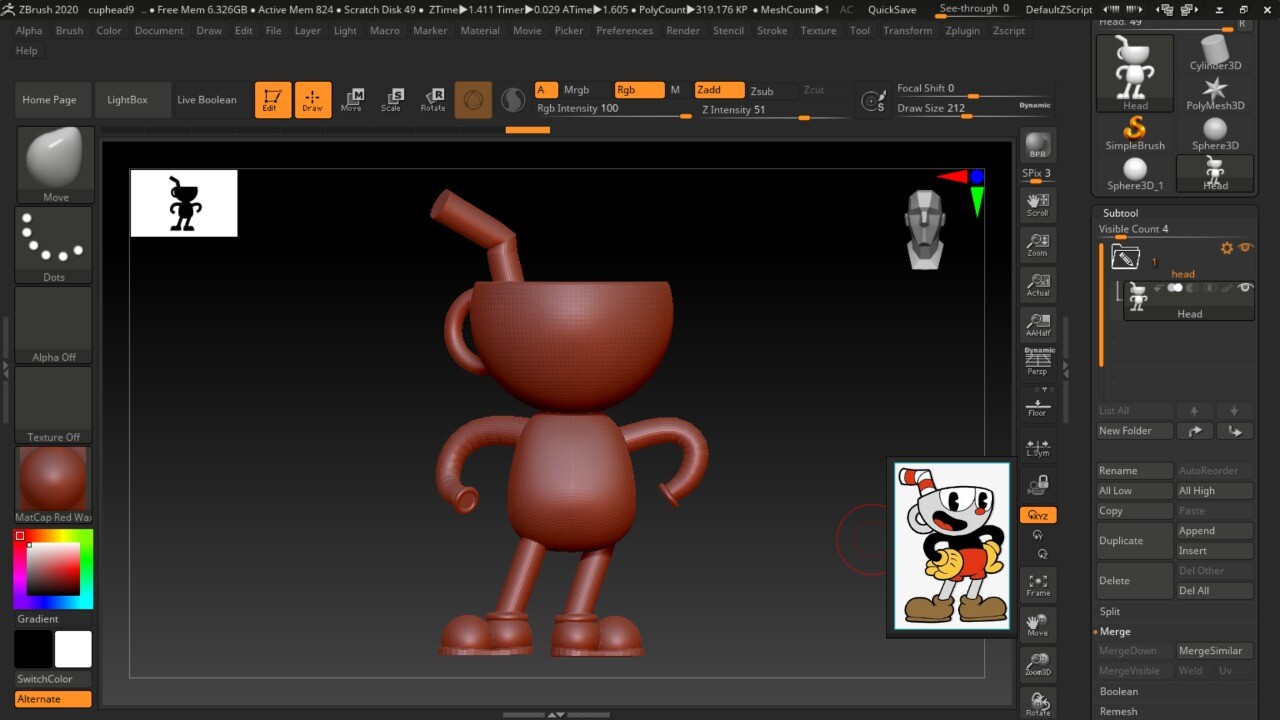This screenshot has height=720, width=1280.
Task: Enable the Persp perspective icon
Action: point(1037,360)
